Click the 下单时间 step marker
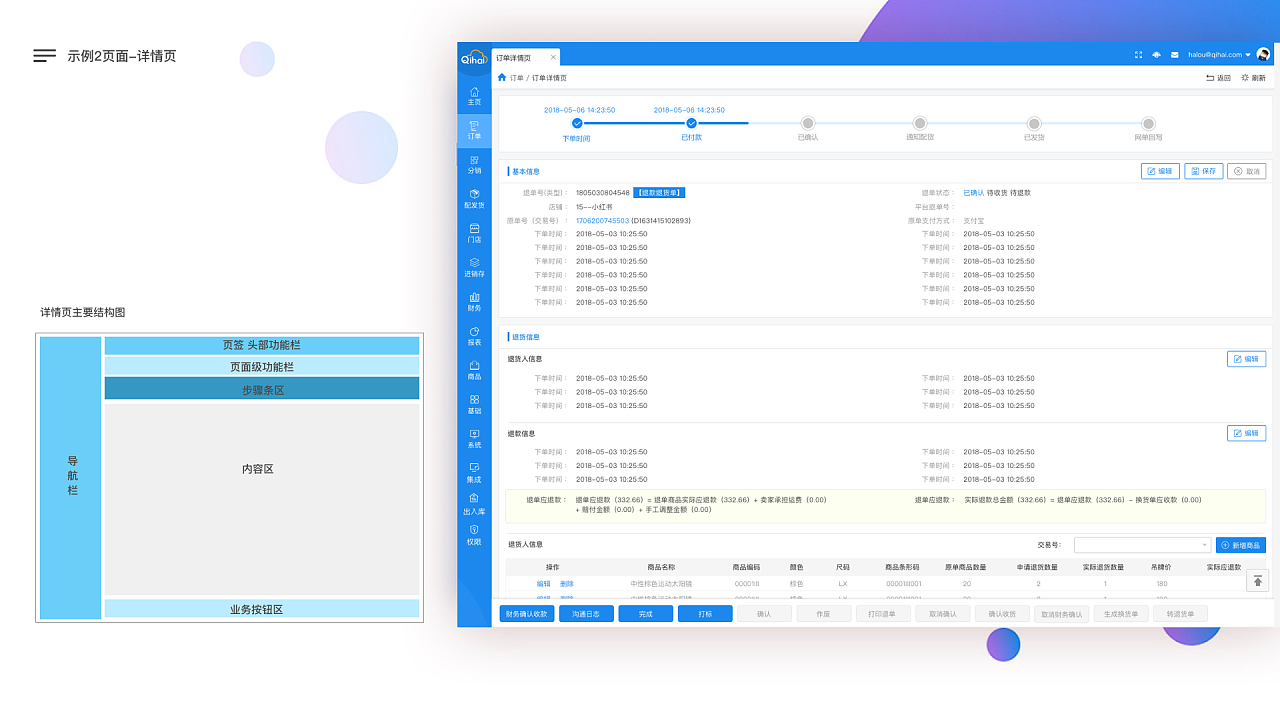Image resolution: width=1280 pixels, height=720 pixels. [x=577, y=123]
